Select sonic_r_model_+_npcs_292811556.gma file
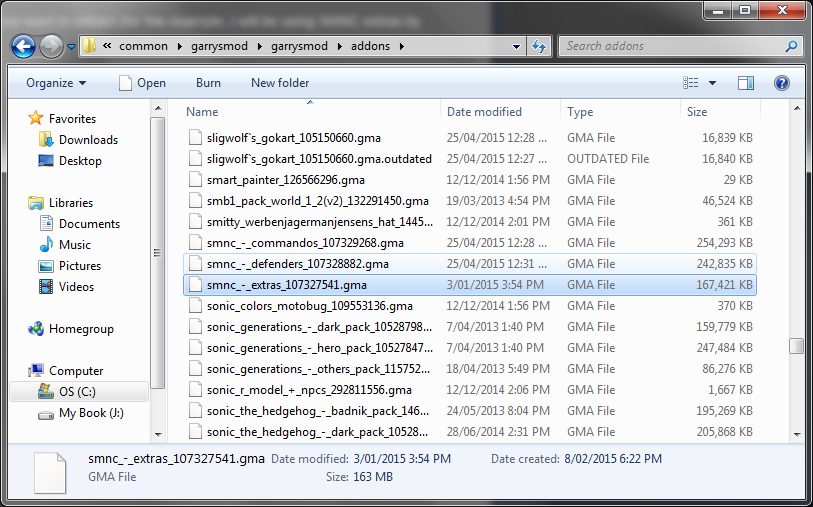The width and height of the screenshot is (813, 507). coord(470,390)
